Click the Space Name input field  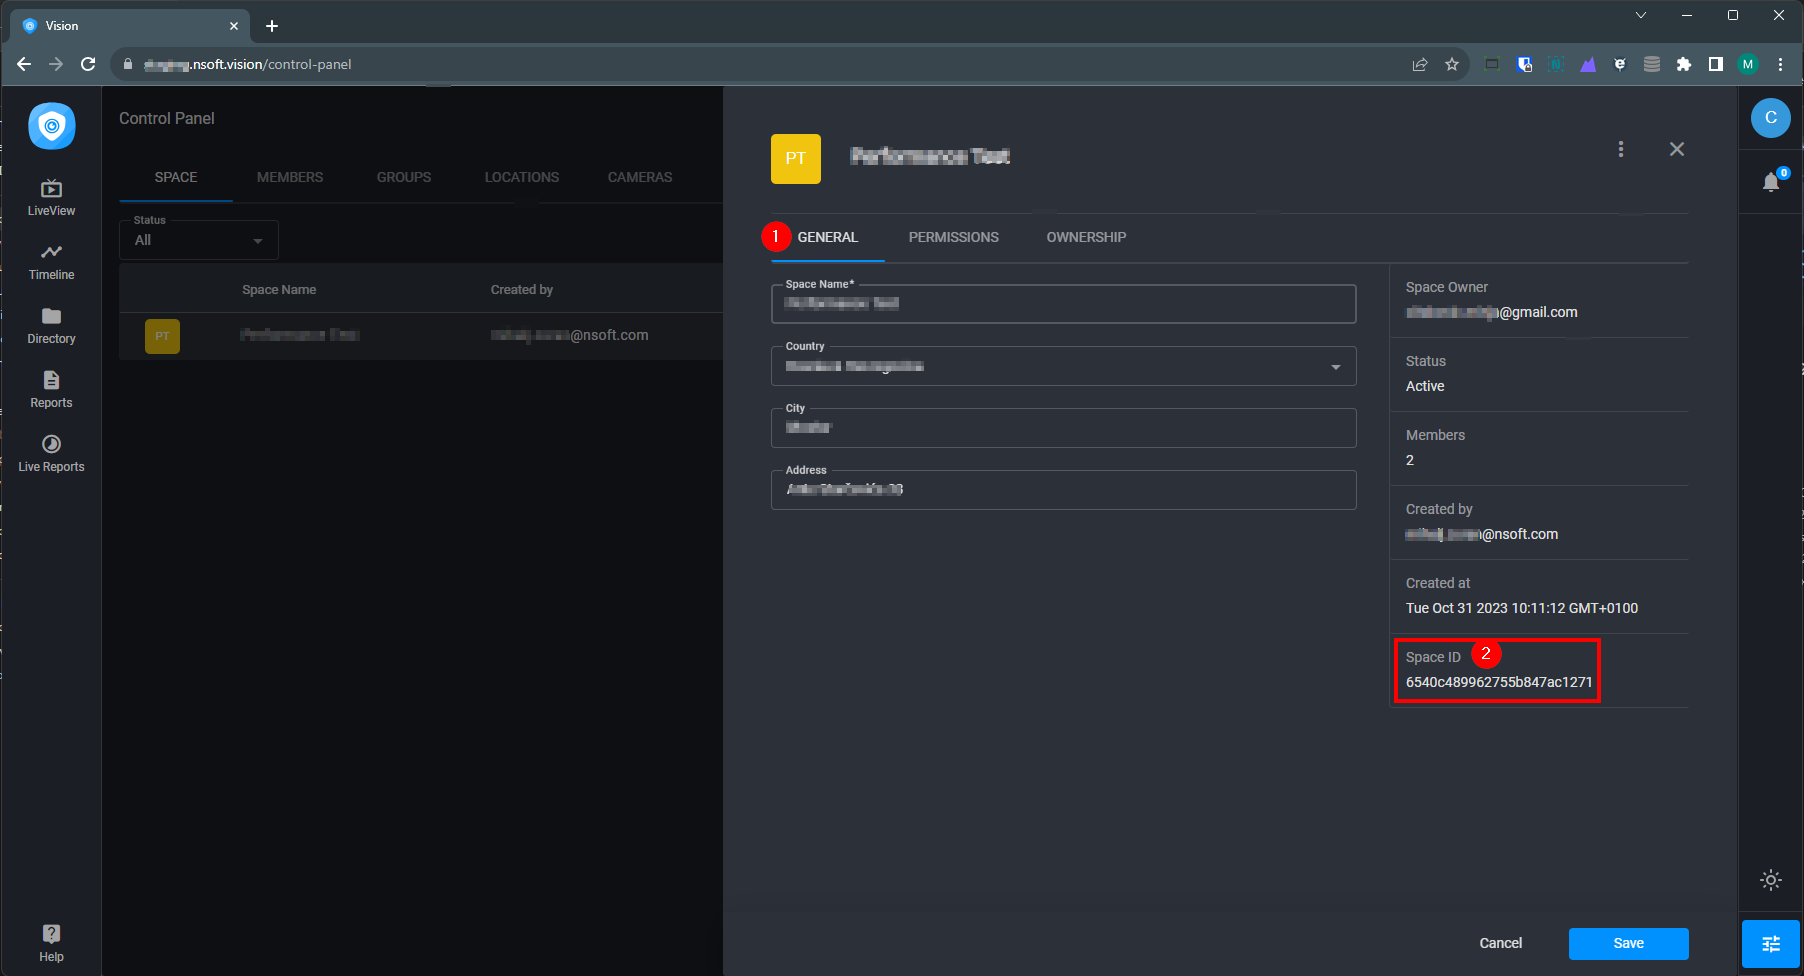point(1063,304)
